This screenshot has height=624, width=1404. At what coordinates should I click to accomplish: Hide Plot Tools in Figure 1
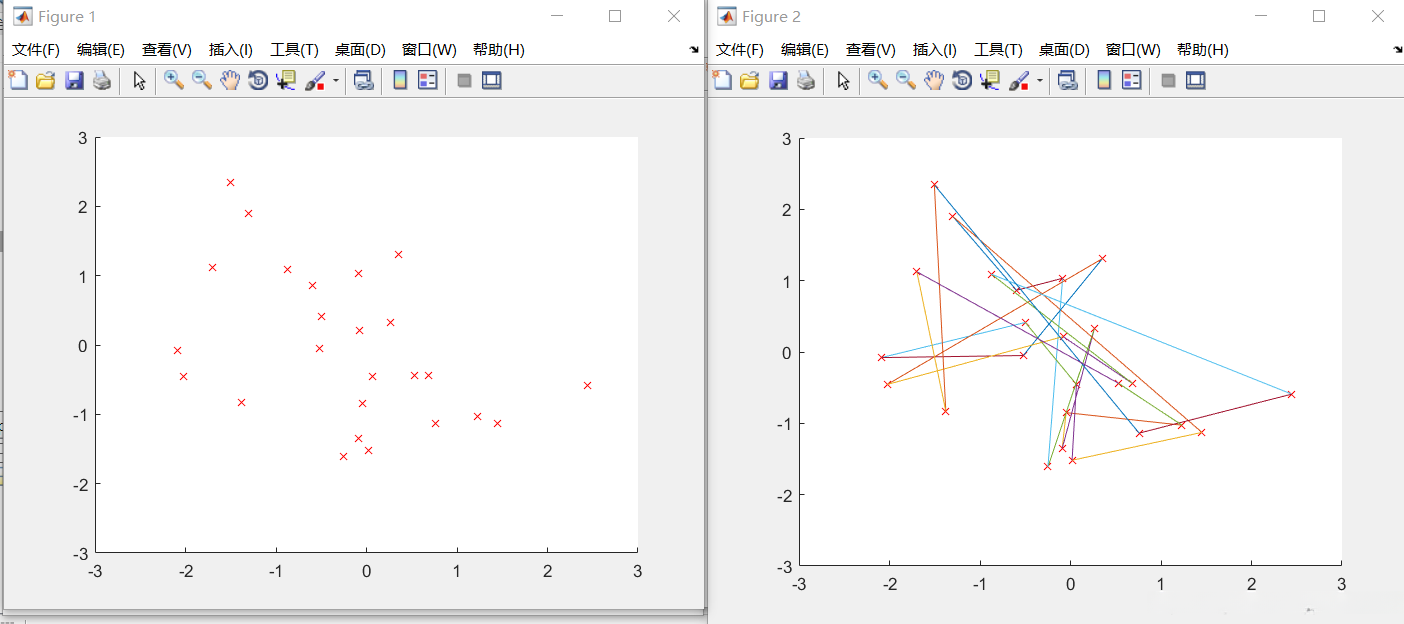(464, 81)
